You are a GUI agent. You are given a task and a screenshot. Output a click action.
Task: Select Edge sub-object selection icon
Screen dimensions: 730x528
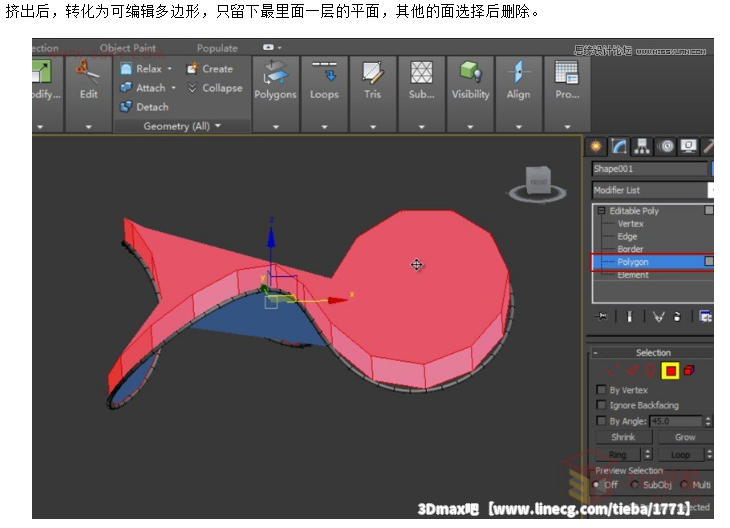tap(632, 371)
